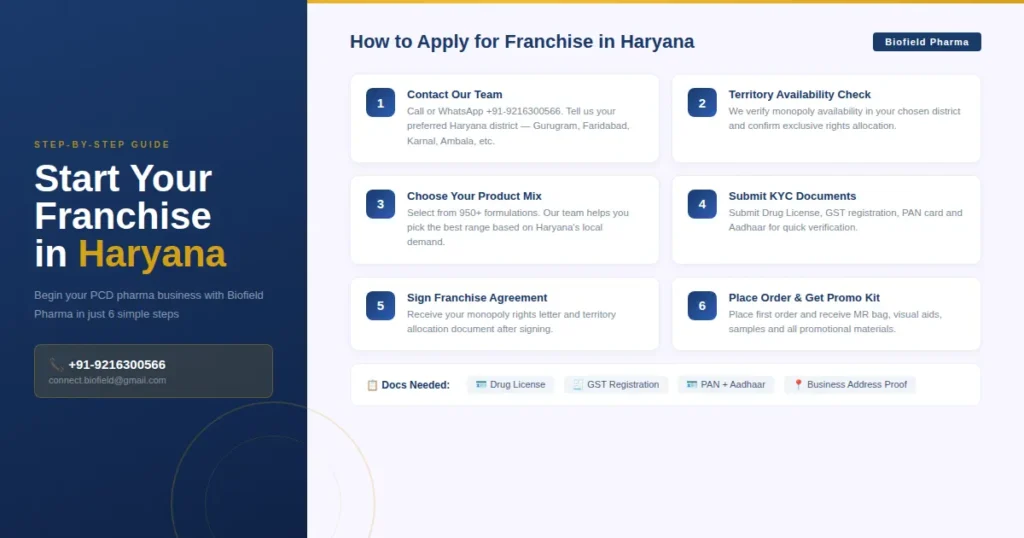This screenshot has width=1024, height=538.
Task: Click the step 1 number badge
Action: tap(380, 103)
